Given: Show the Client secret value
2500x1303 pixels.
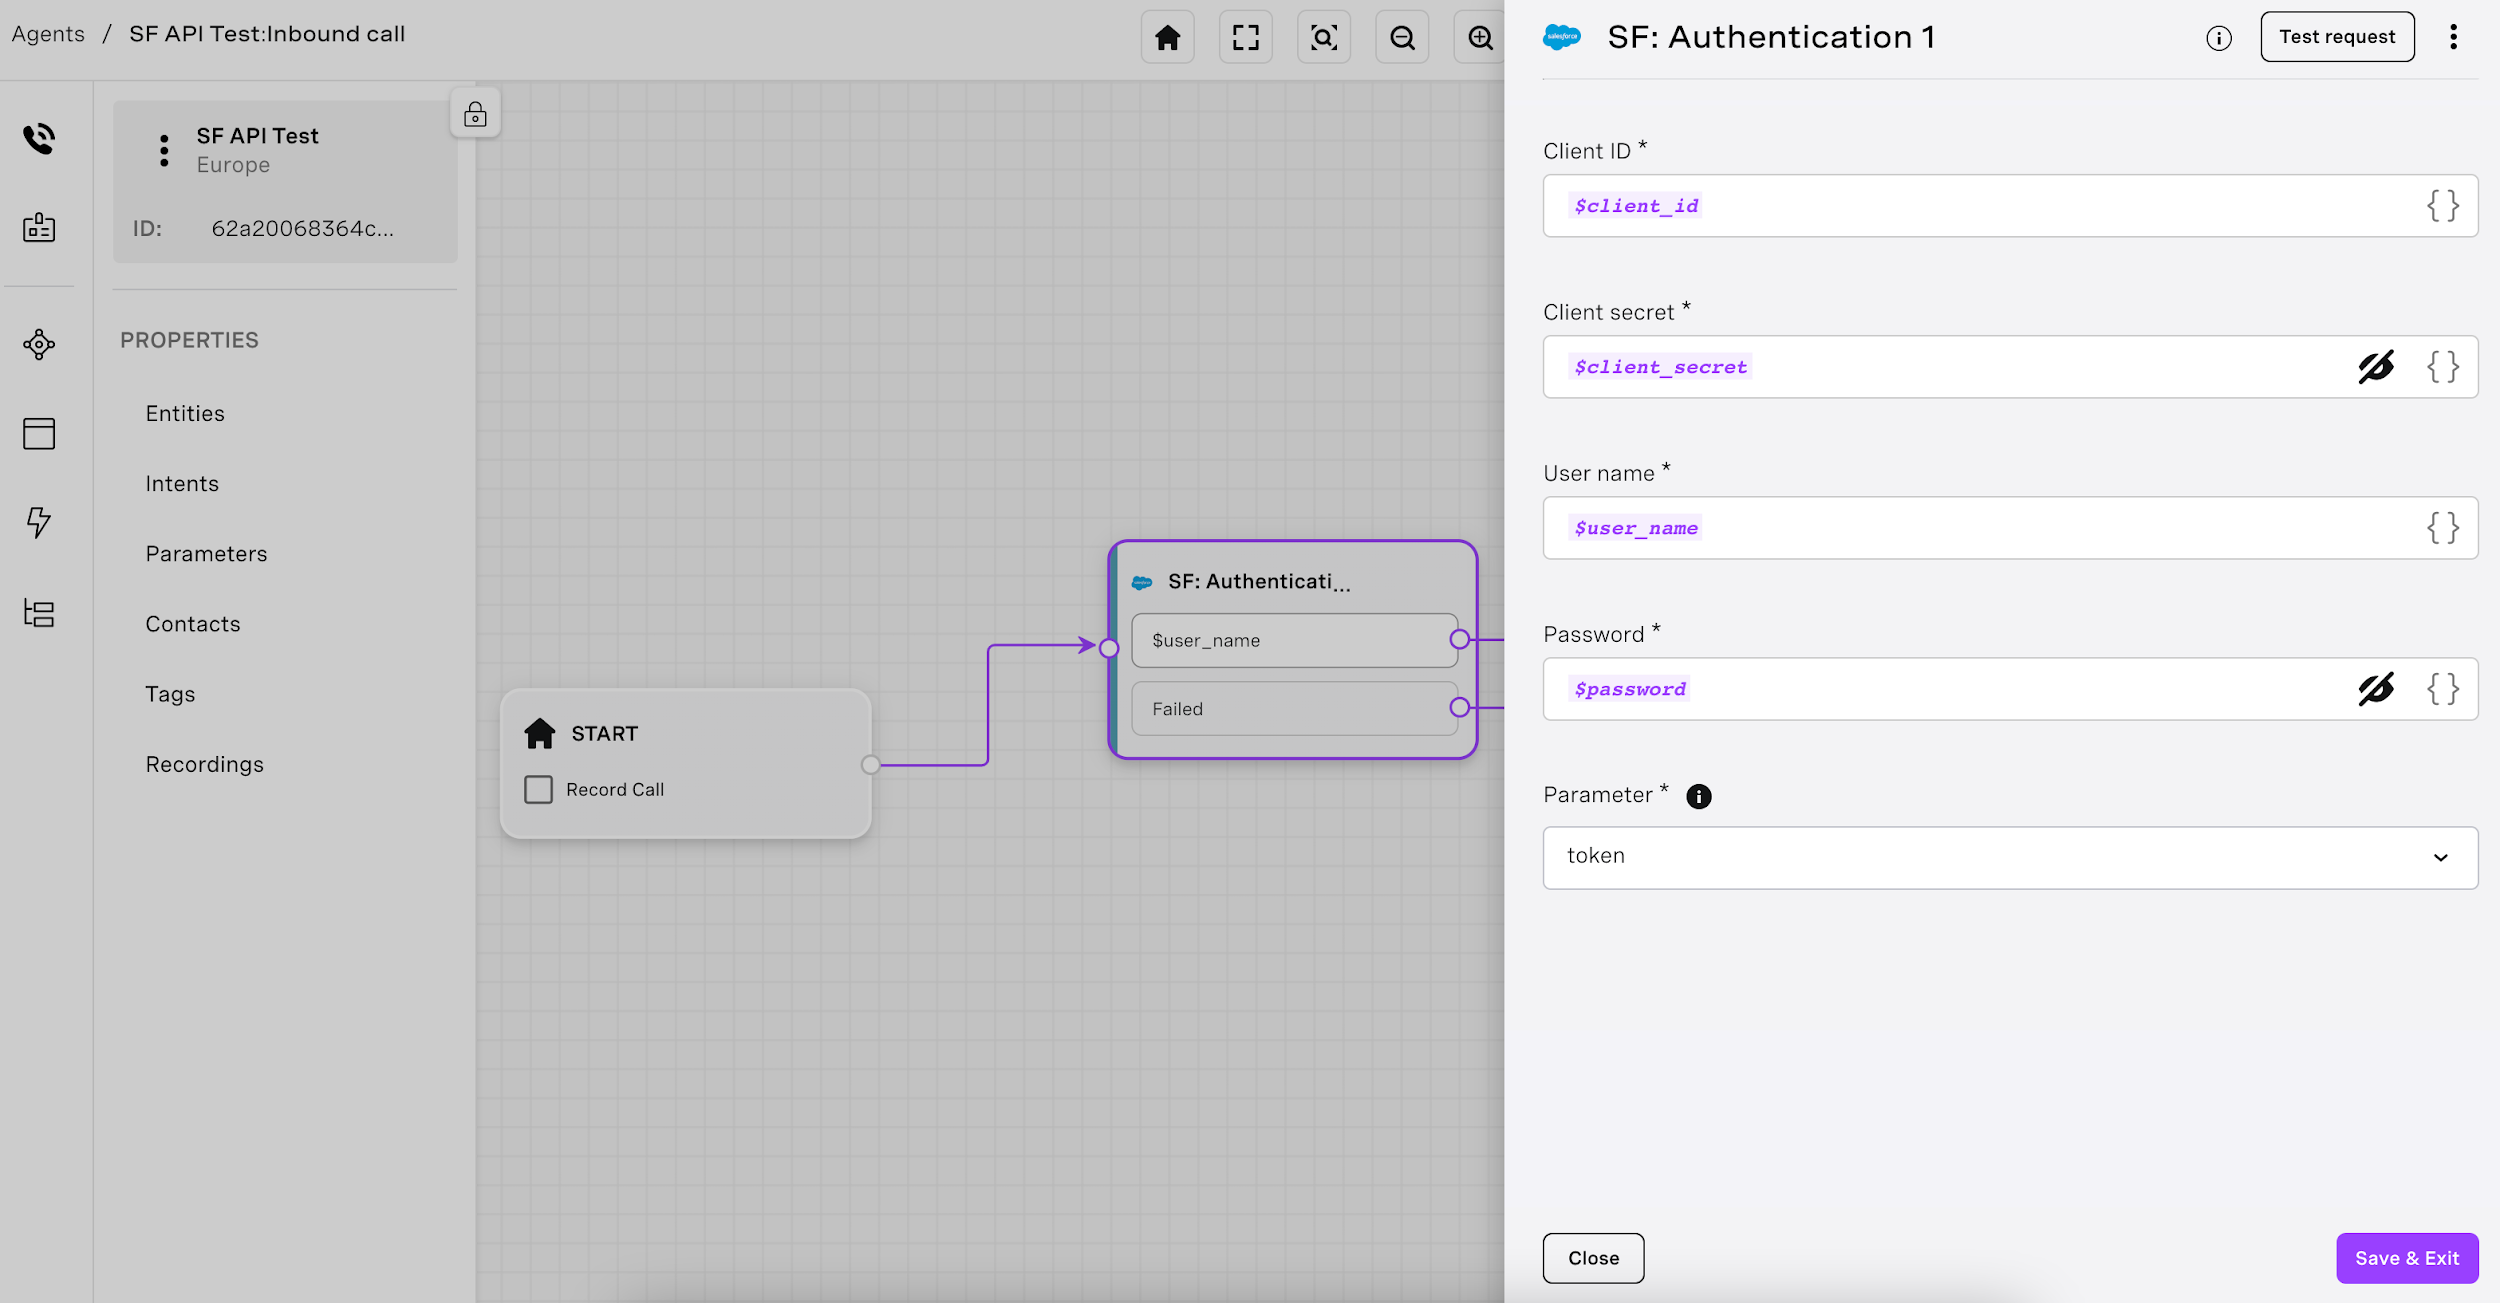Looking at the screenshot, I should [2375, 367].
